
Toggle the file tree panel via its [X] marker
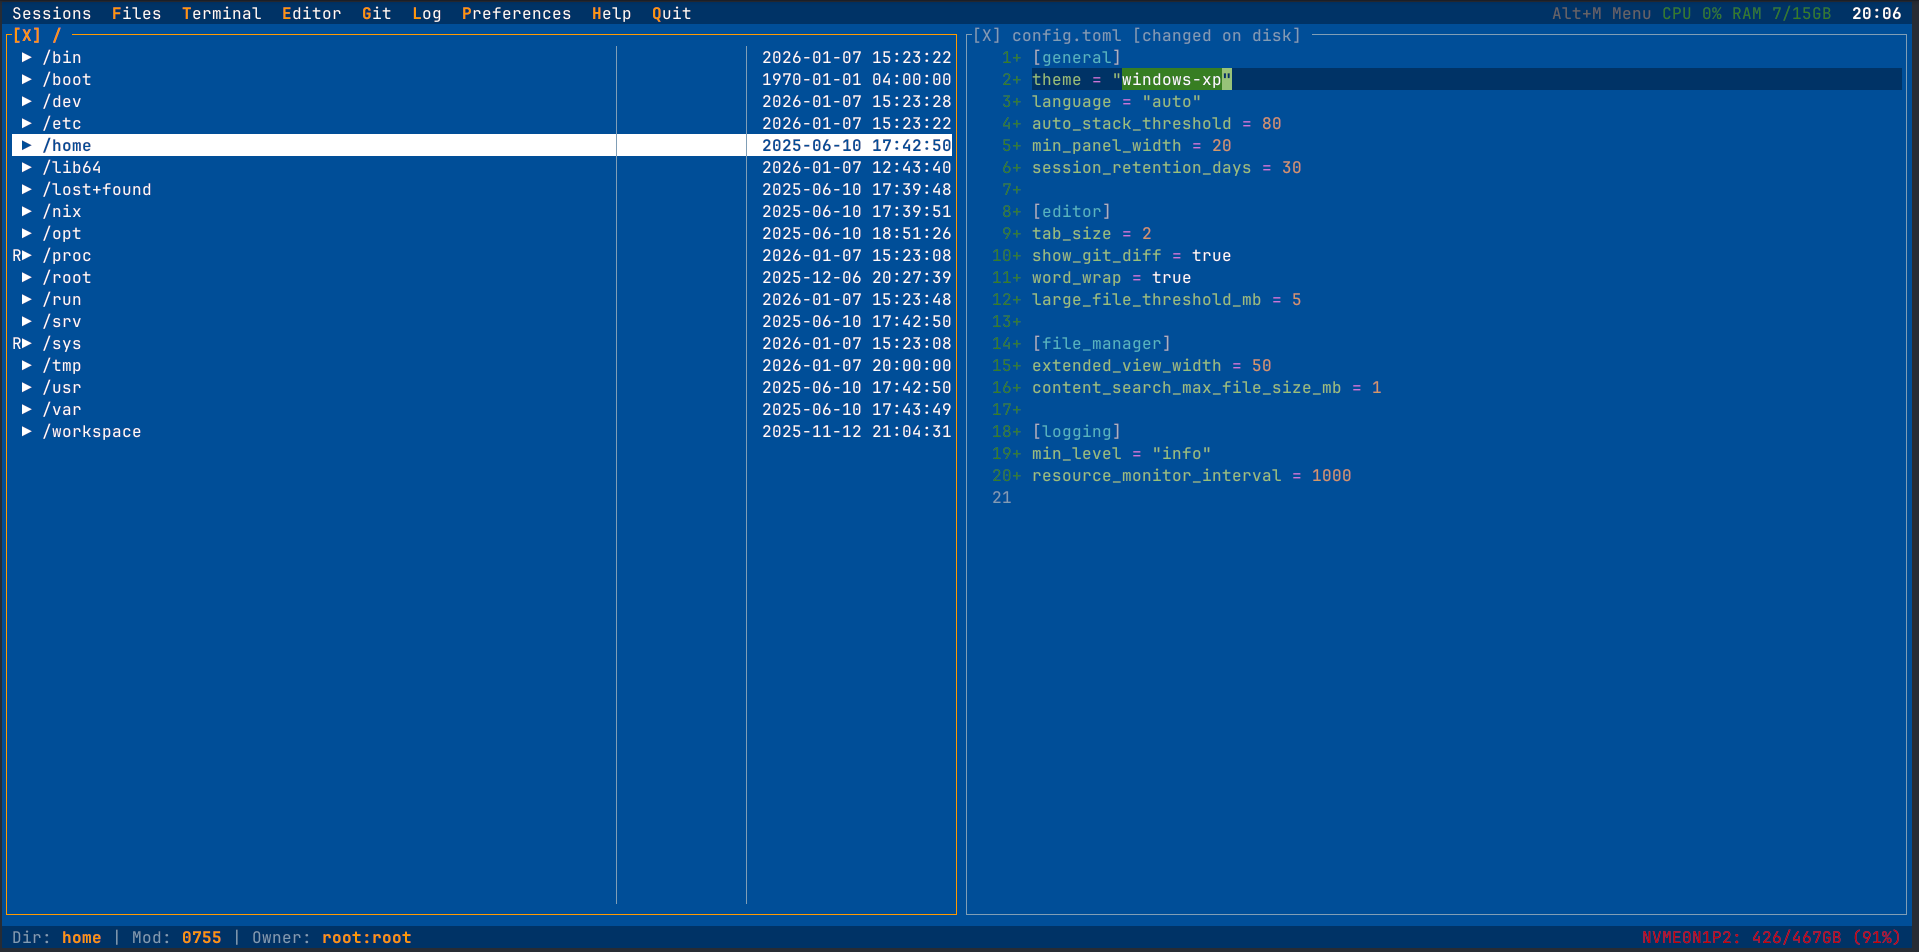pyautogui.click(x=27, y=35)
